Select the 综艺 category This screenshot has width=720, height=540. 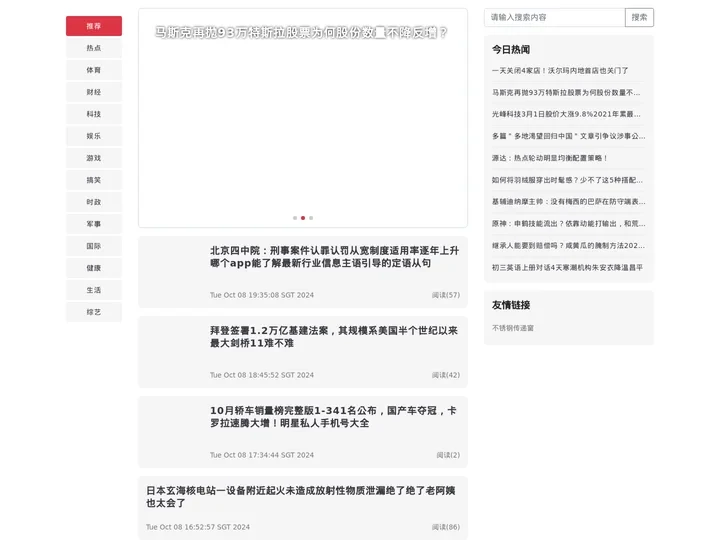click(94, 313)
